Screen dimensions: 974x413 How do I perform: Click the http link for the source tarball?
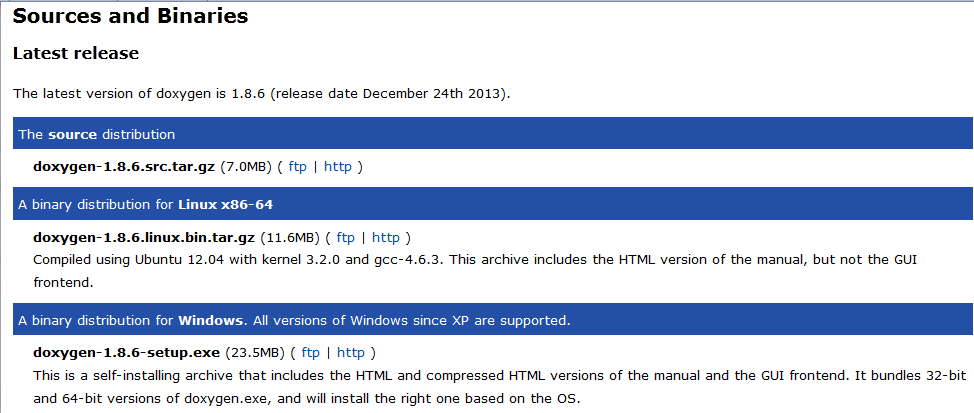click(338, 167)
